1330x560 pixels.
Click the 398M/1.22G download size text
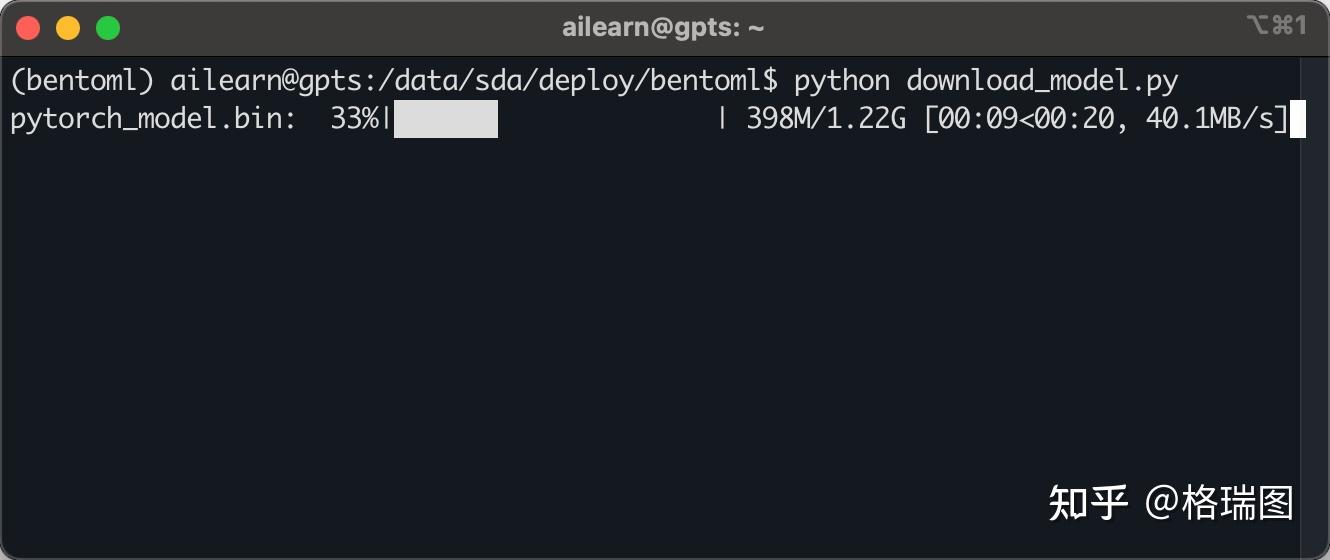pos(826,119)
